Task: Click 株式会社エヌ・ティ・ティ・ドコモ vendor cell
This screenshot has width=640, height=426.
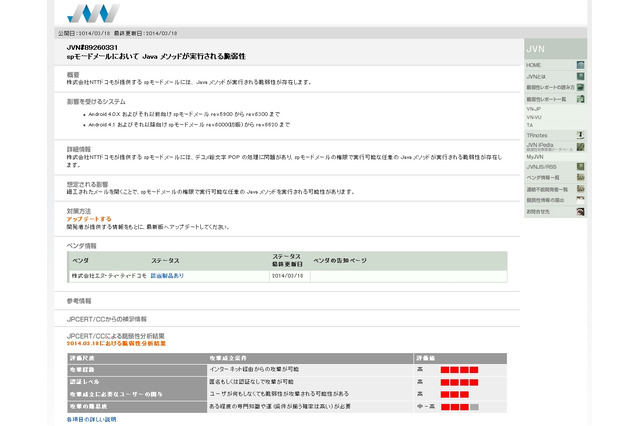Action: [109, 276]
